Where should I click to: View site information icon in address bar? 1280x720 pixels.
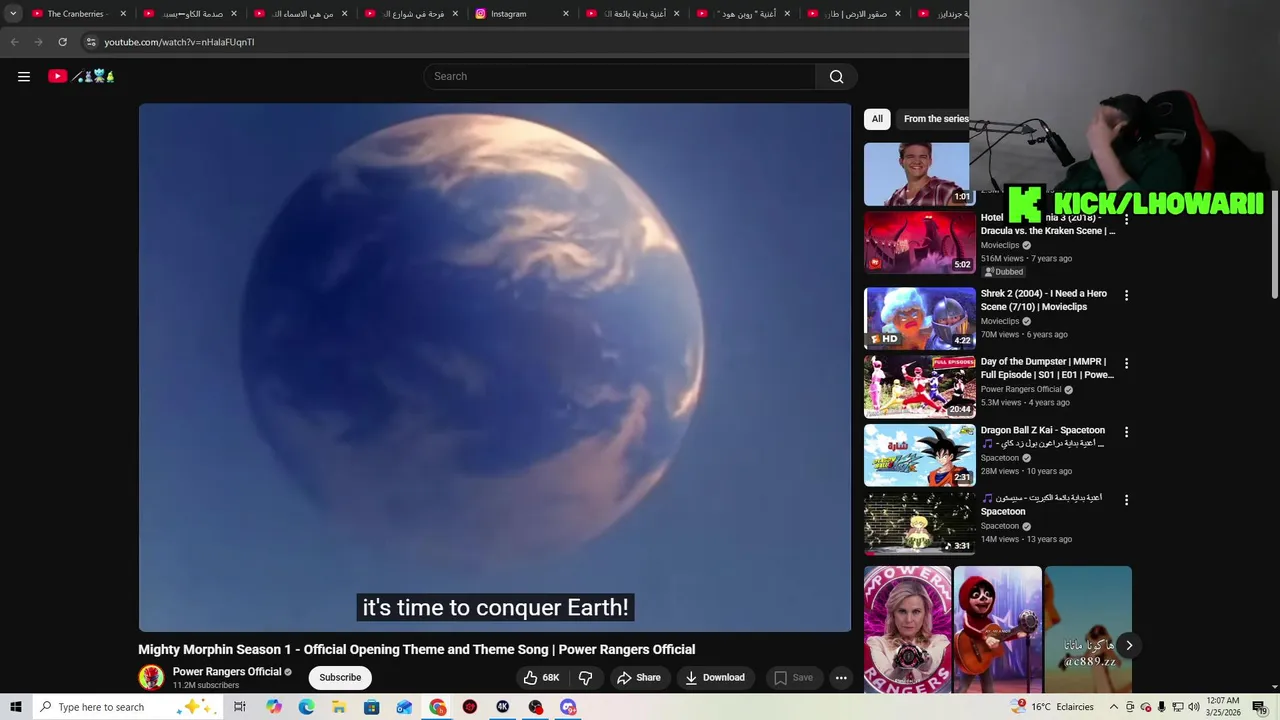pos(91,42)
